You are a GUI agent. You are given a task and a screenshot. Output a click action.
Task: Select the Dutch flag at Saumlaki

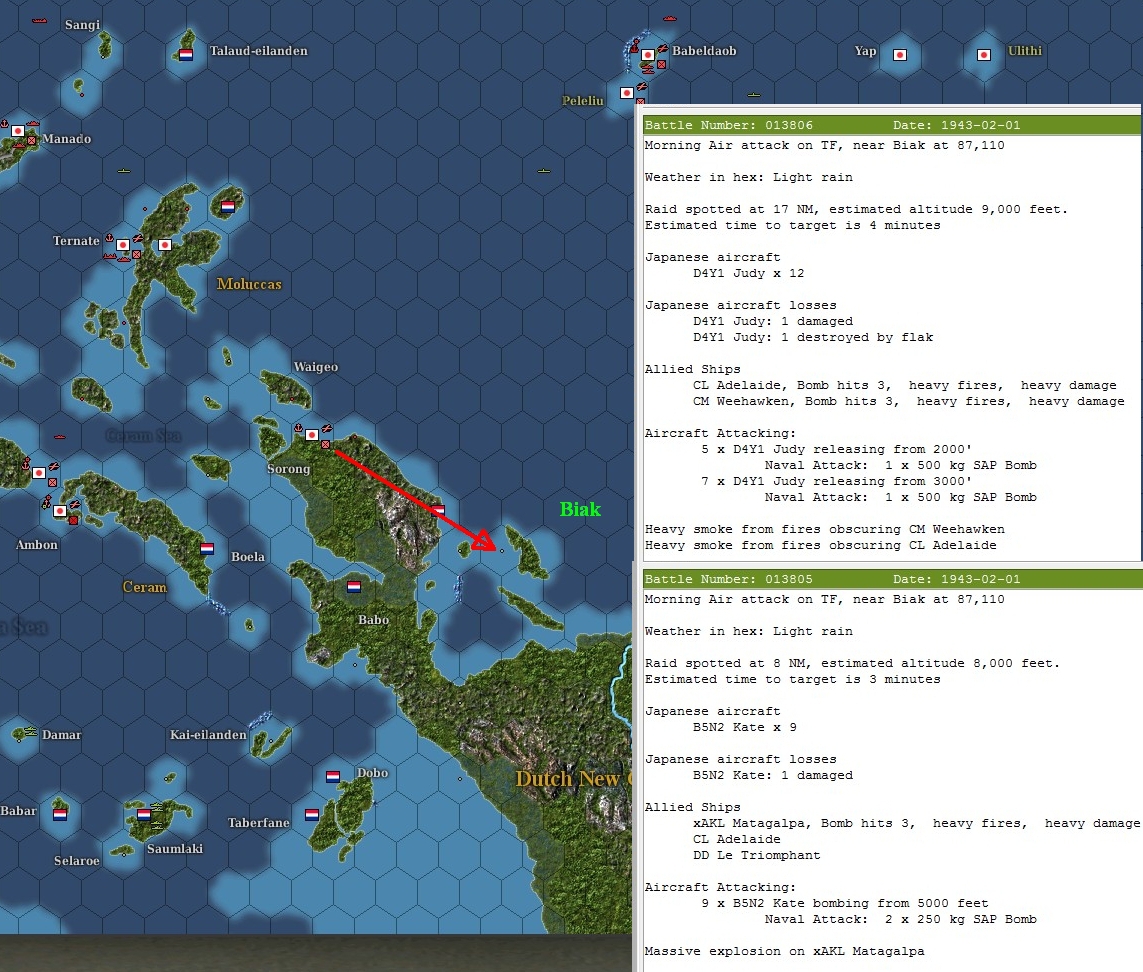(x=143, y=814)
